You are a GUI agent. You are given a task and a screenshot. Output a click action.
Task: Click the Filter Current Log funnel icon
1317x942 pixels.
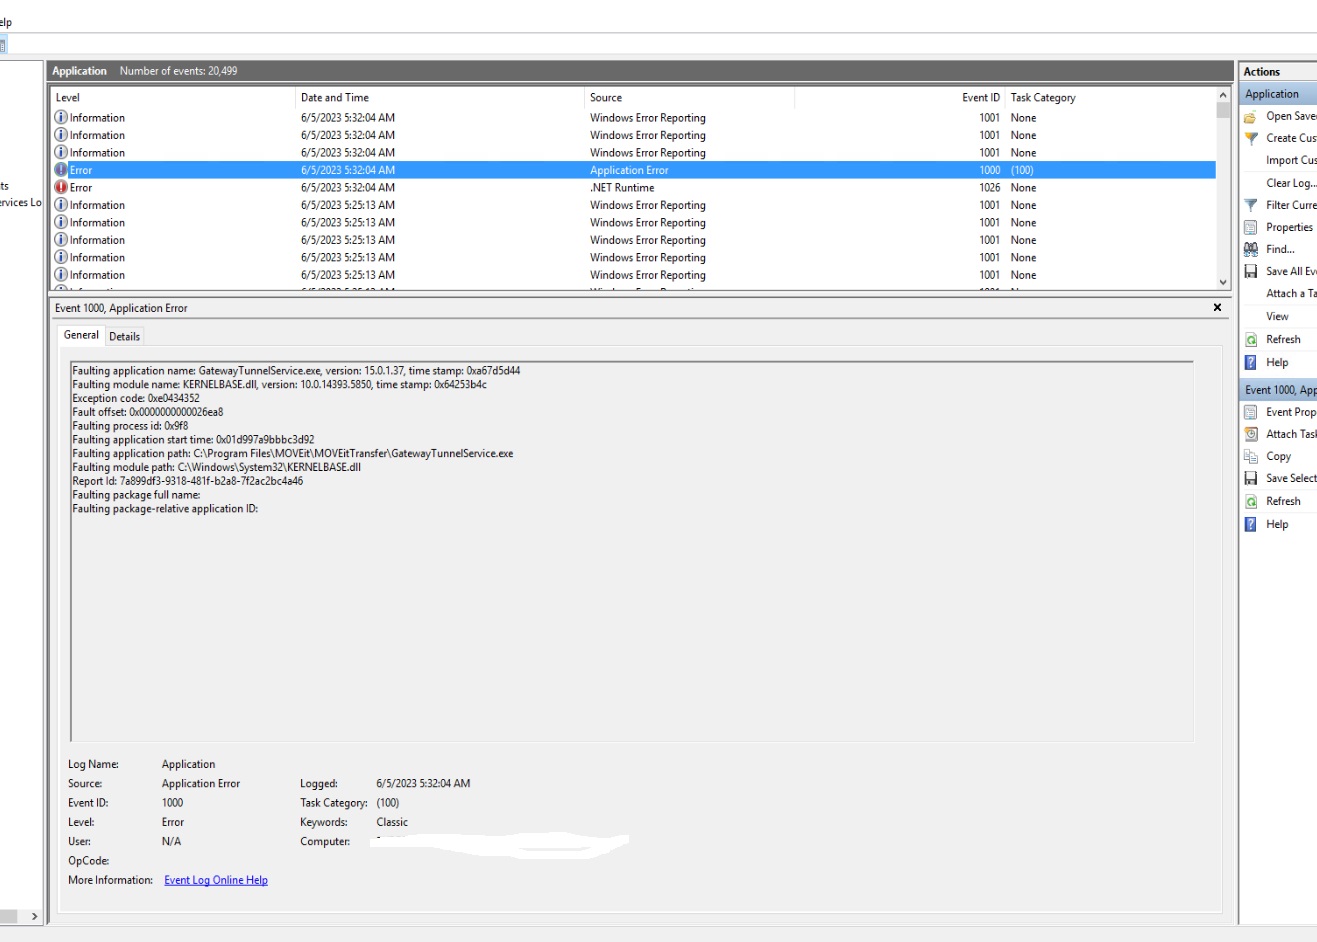pos(1250,205)
